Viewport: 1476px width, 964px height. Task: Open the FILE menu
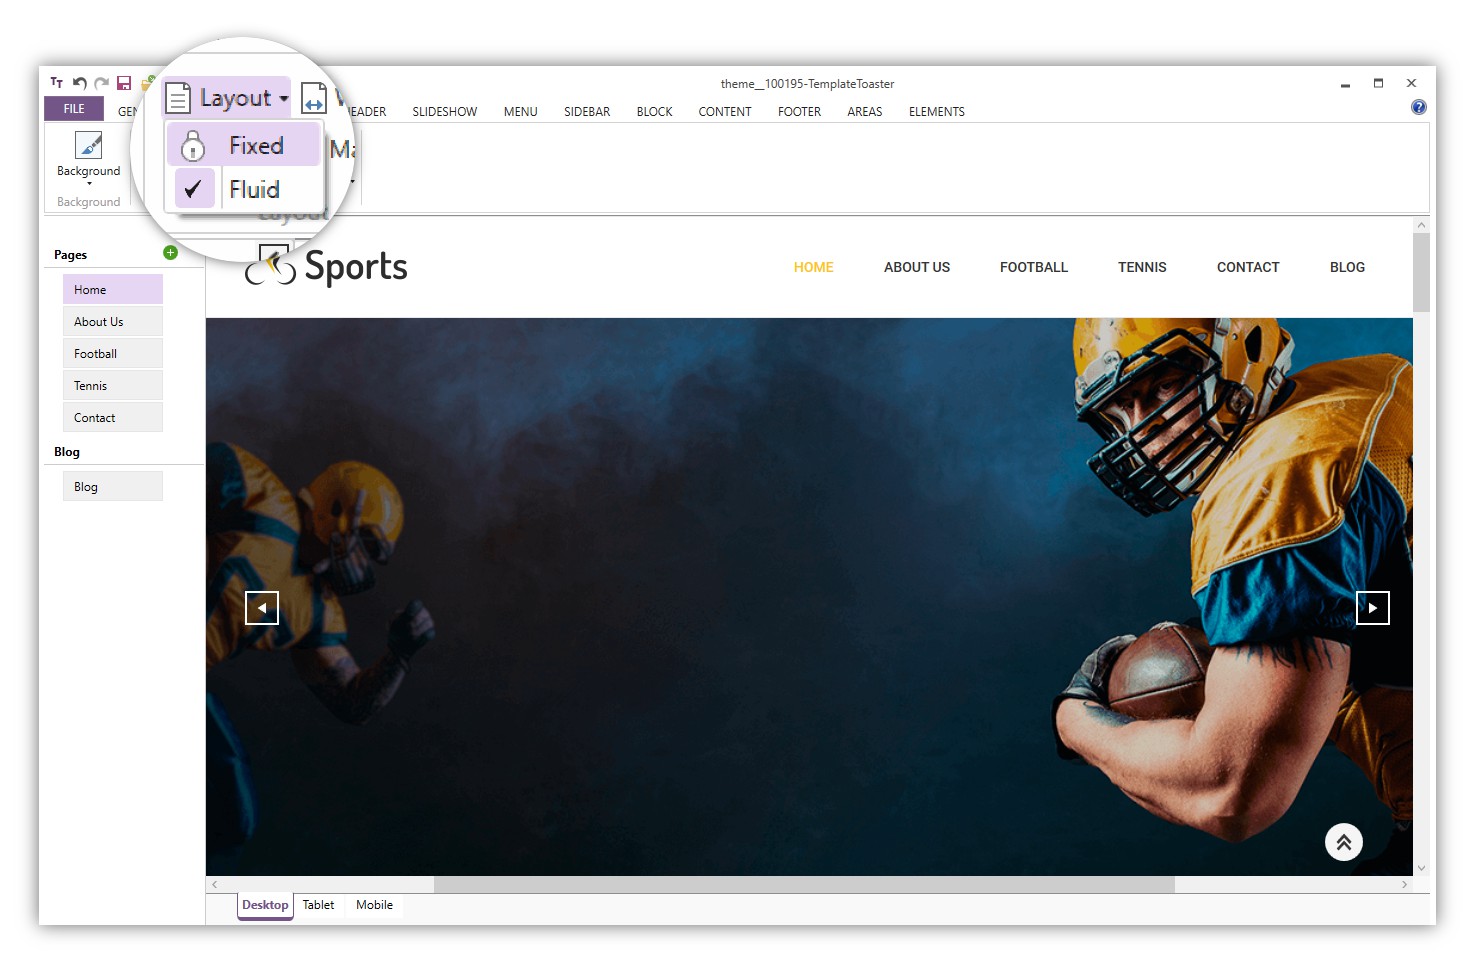[x=74, y=109]
